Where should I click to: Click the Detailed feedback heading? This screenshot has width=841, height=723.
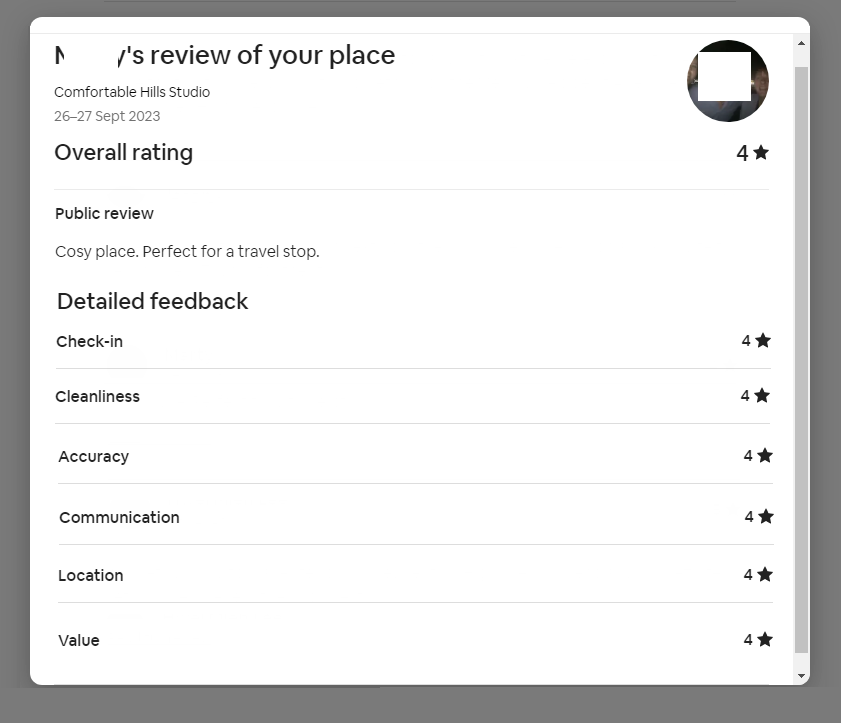click(152, 302)
